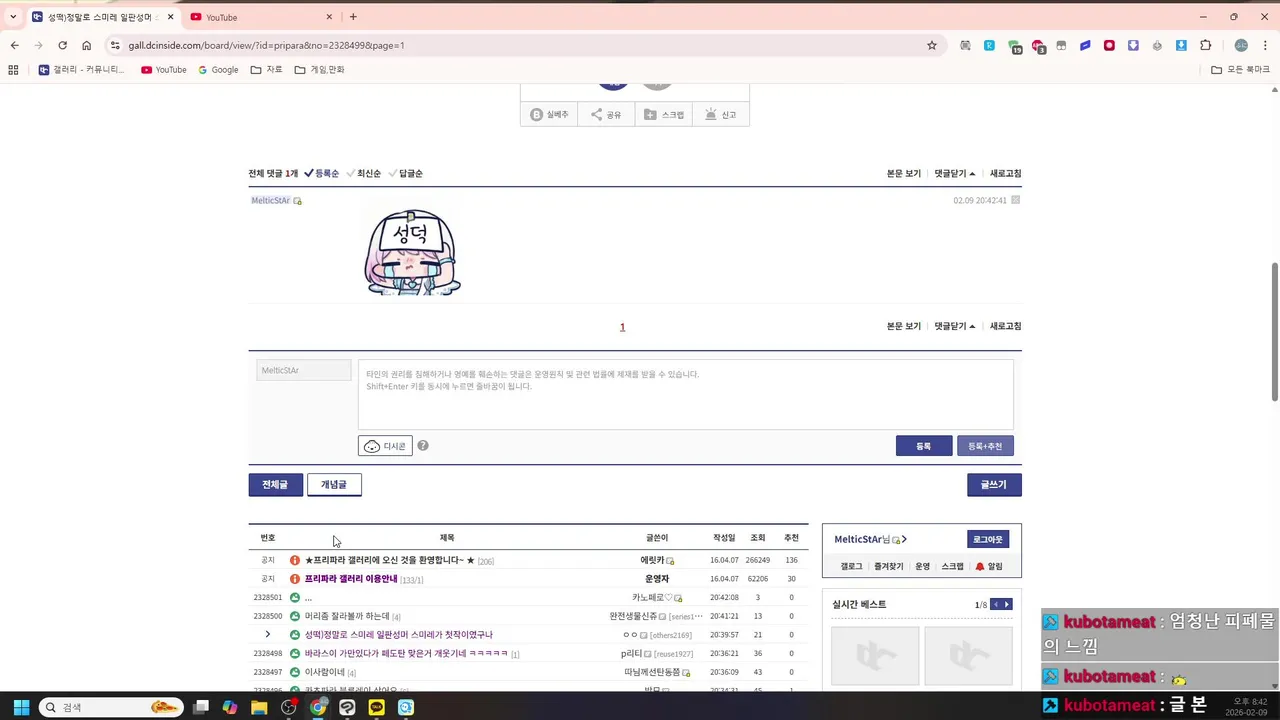Open 프리파라 갤러리 이용안내 notice
The width and height of the screenshot is (1280, 720).
point(351,579)
